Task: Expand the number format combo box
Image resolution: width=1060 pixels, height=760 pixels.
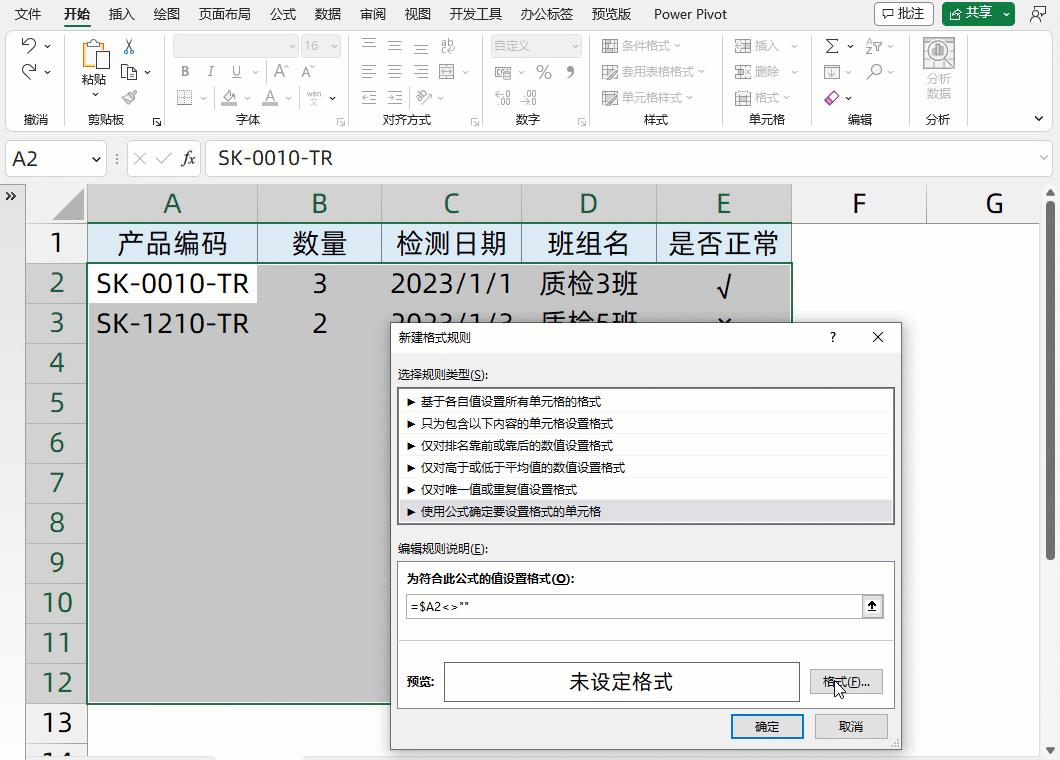Action: click(x=576, y=45)
